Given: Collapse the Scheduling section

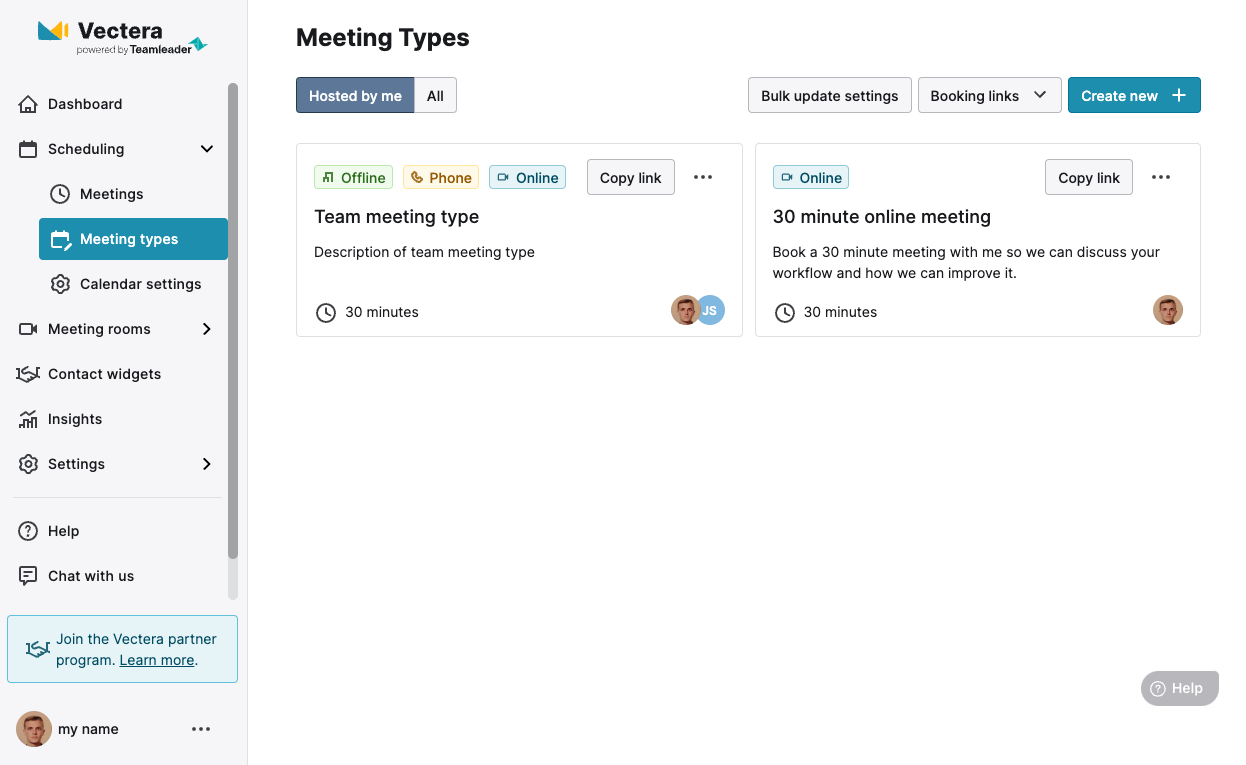Looking at the screenshot, I should [x=207, y=149].
